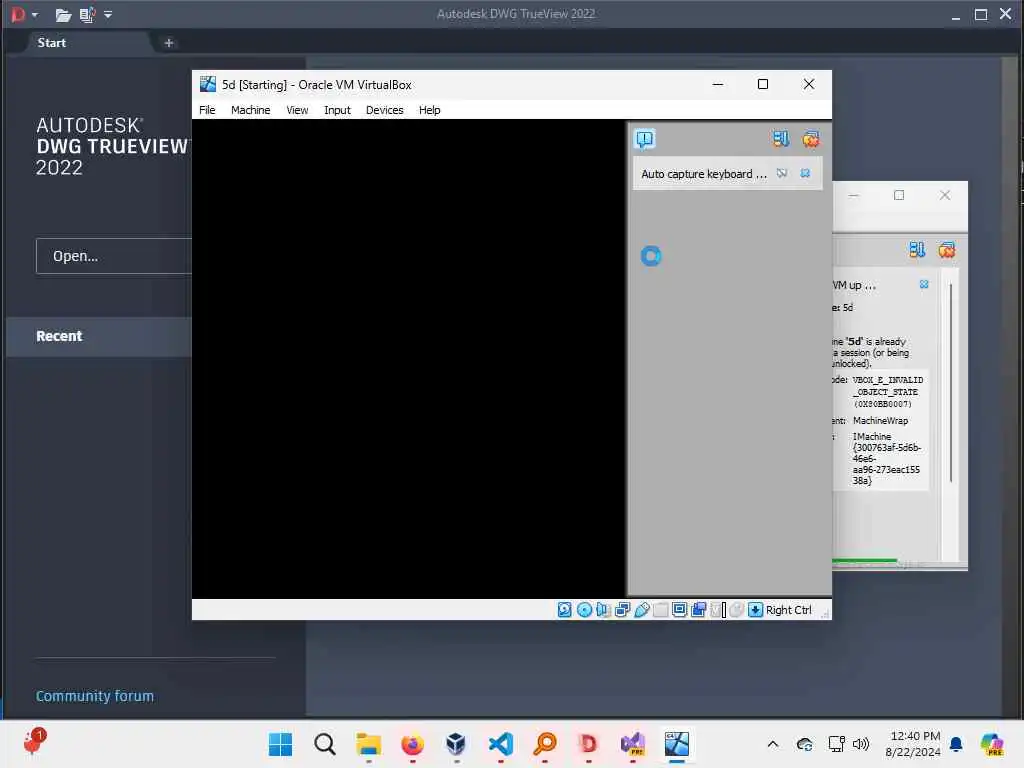1024x768 pixels.
Task: Open File Explorer from taskbar
Action: (368, 744)
